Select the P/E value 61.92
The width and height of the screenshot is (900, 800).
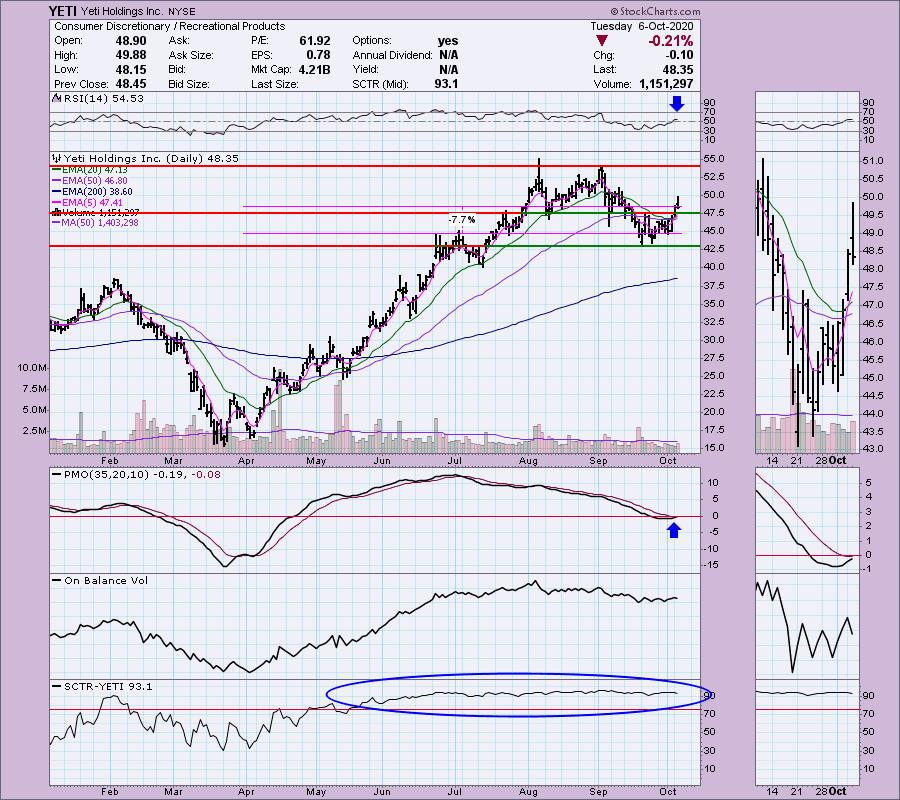(315, 41)
